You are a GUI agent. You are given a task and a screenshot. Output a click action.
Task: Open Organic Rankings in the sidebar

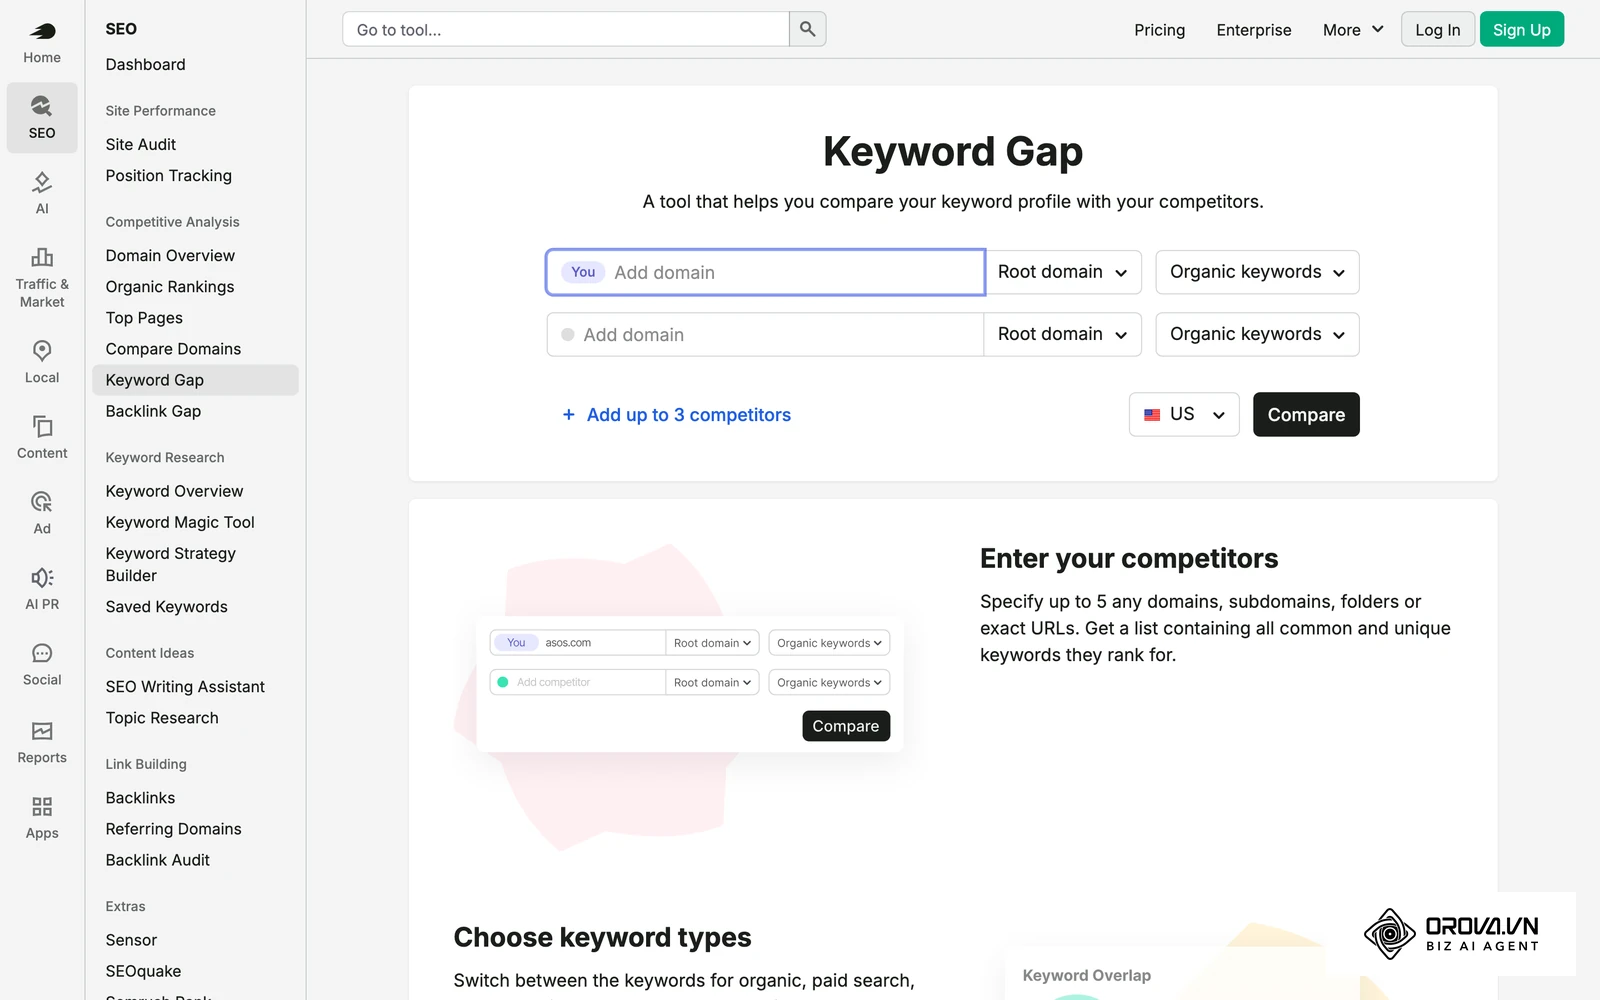(x=170, y=286)
